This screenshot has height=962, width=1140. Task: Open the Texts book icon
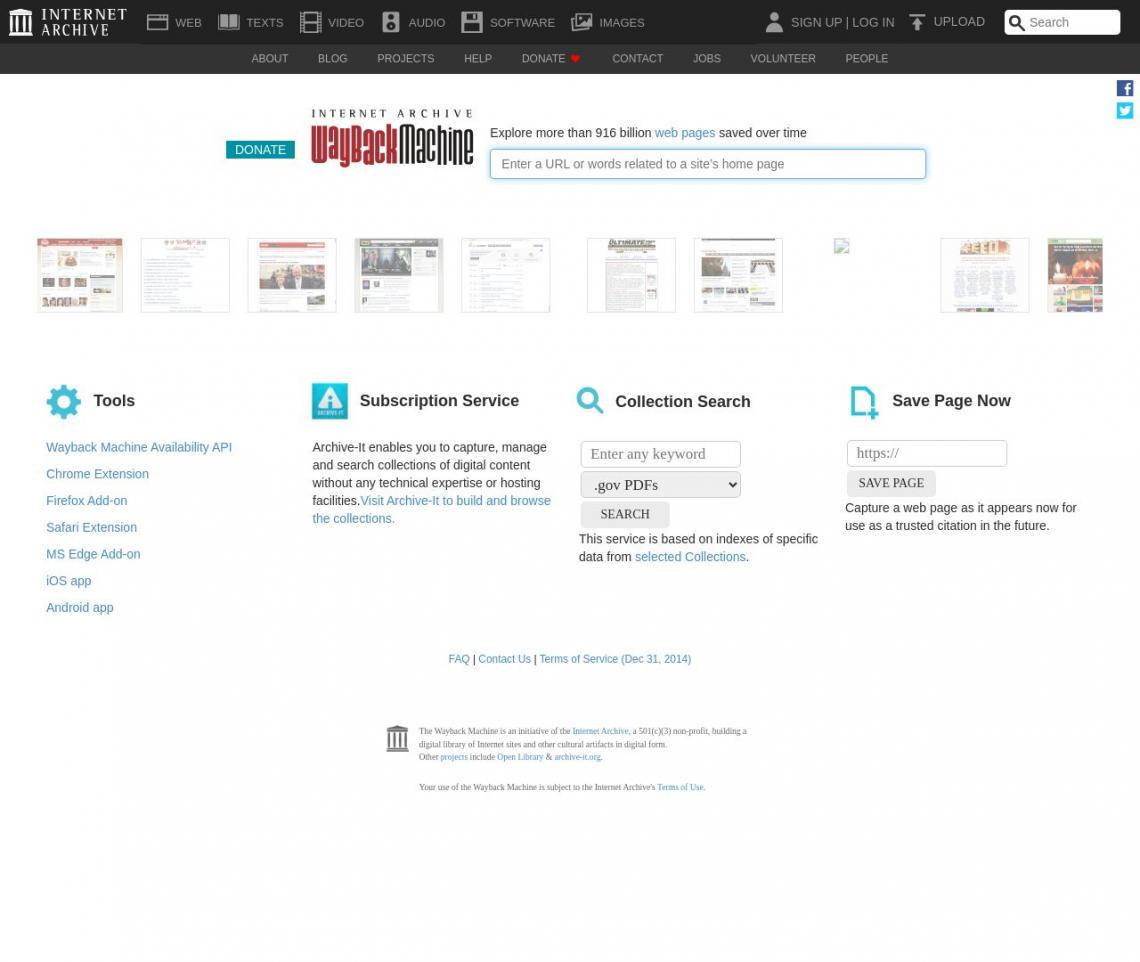(x=229, y=22)
